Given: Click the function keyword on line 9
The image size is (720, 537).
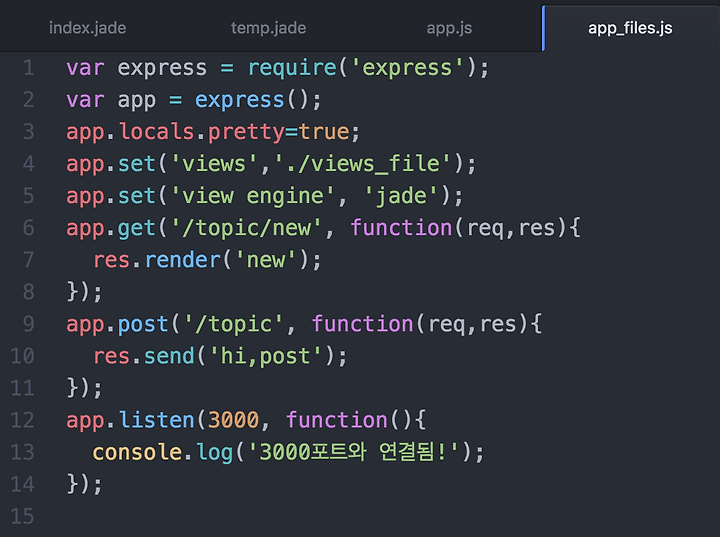Looking at the screenshot, I should 363,324.
